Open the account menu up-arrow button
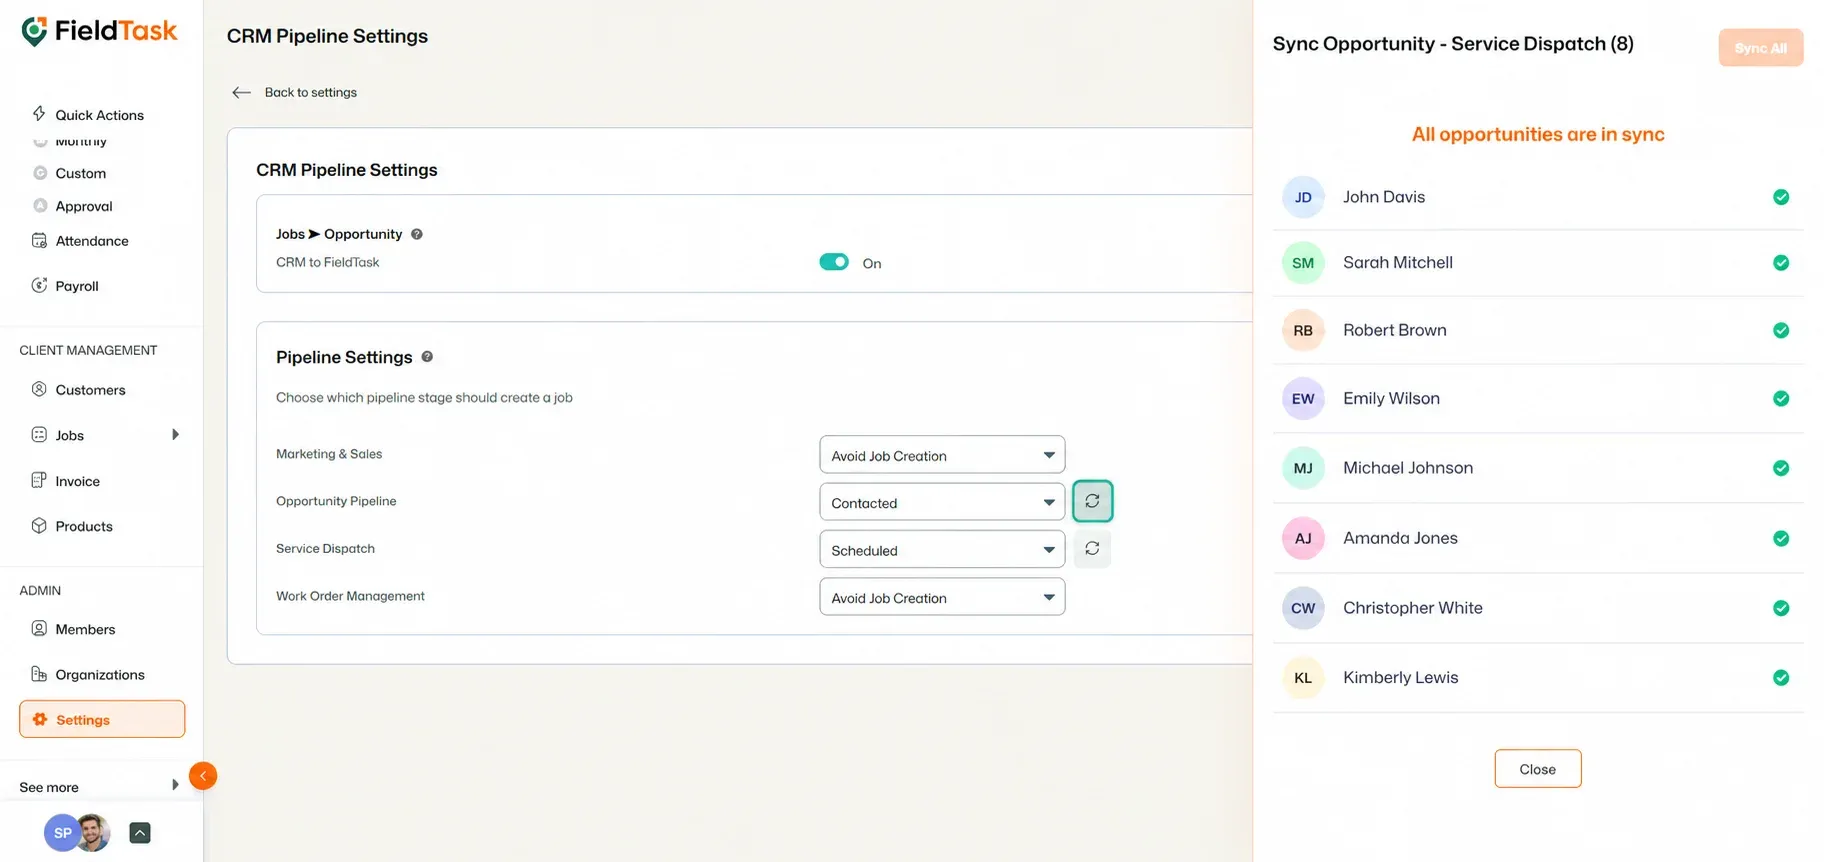Viewport: 1824px width, 862px height. [x=140, y=833]
